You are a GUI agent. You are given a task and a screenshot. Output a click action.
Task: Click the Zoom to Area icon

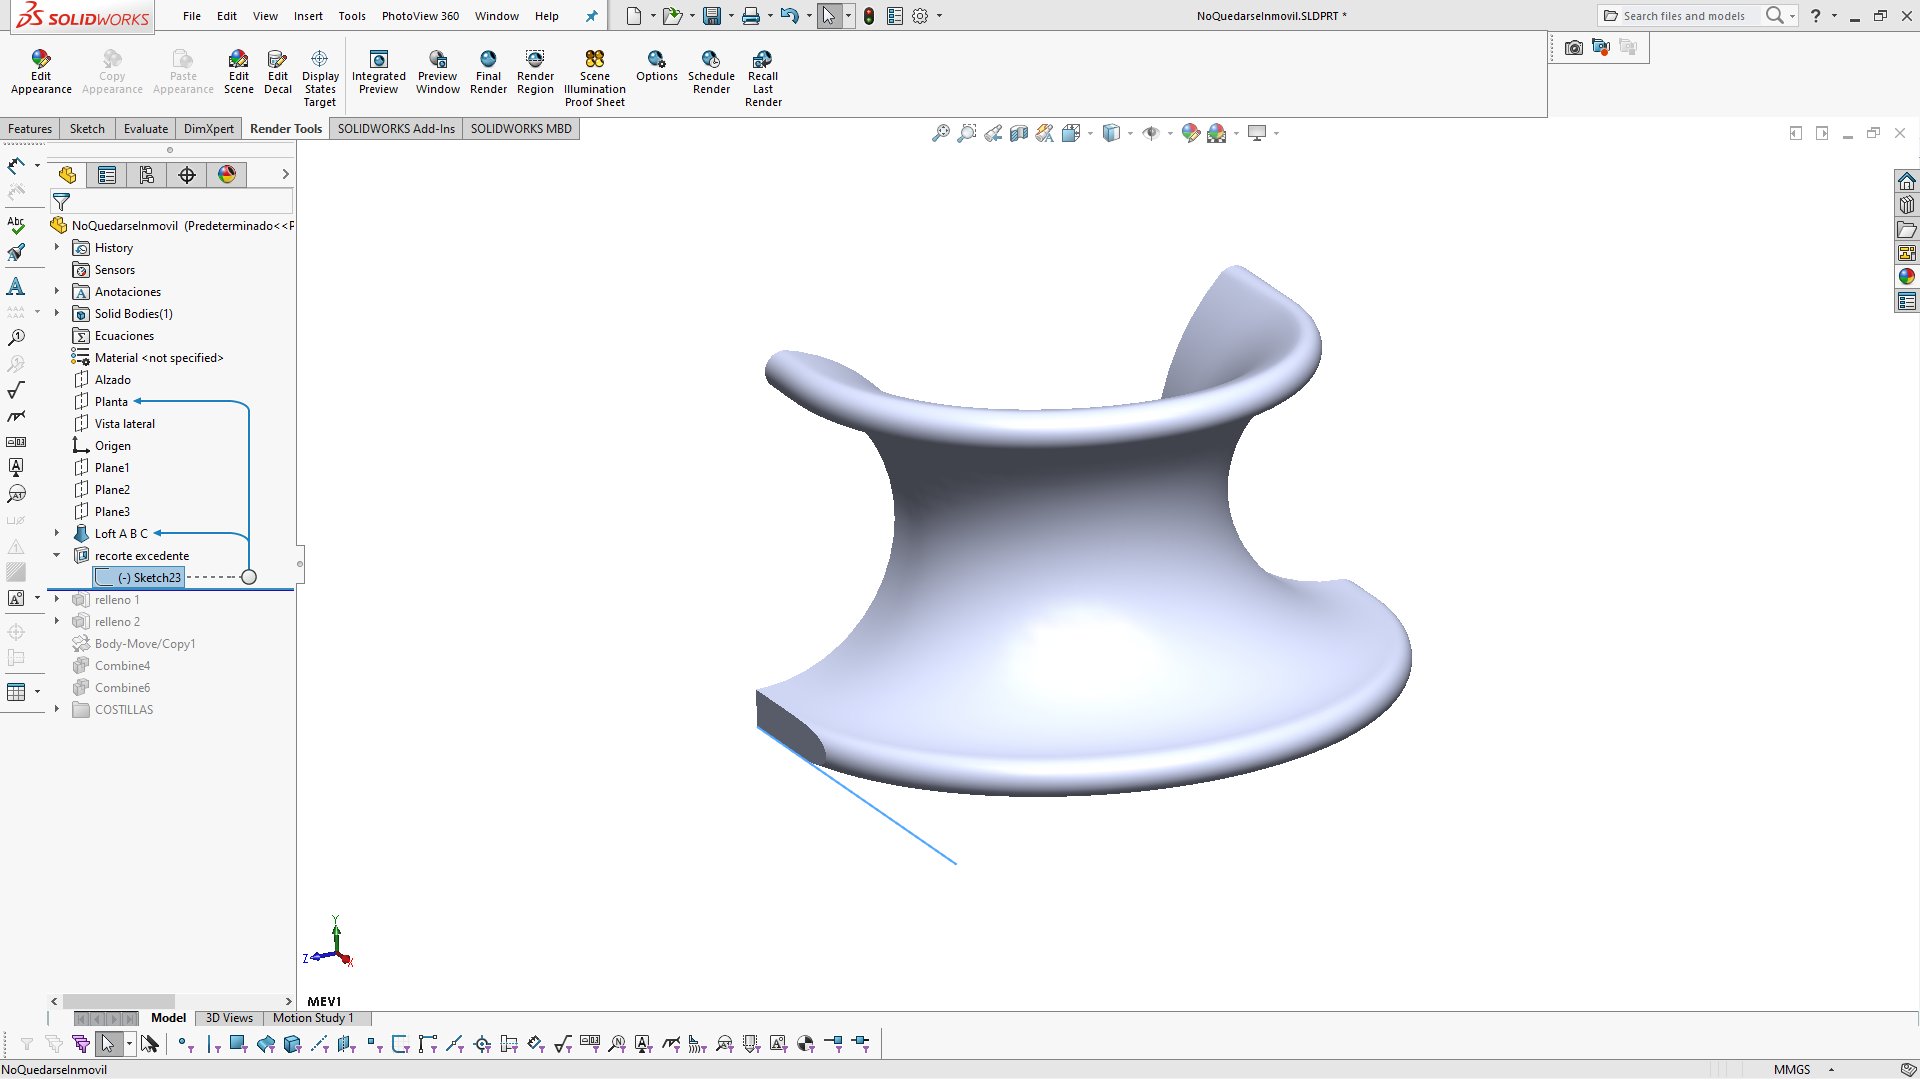coord(967,133)
